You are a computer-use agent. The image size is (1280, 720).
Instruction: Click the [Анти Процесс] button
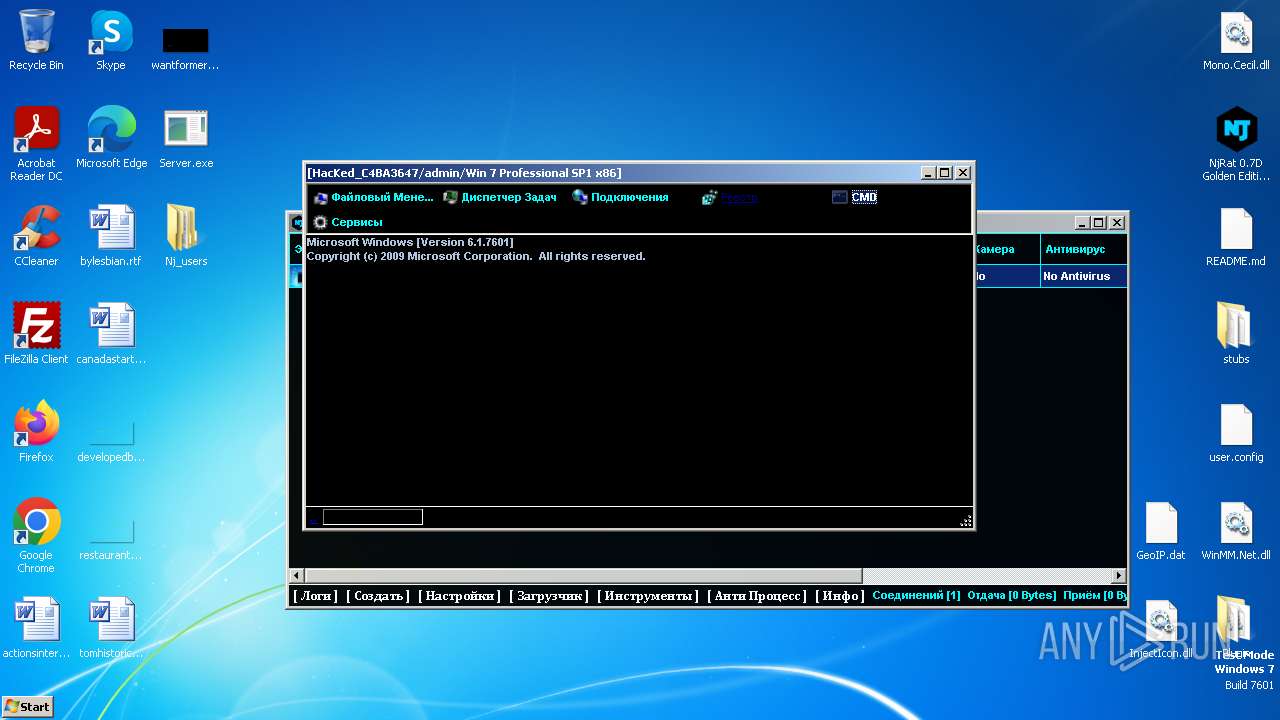(x=757, y=596)
